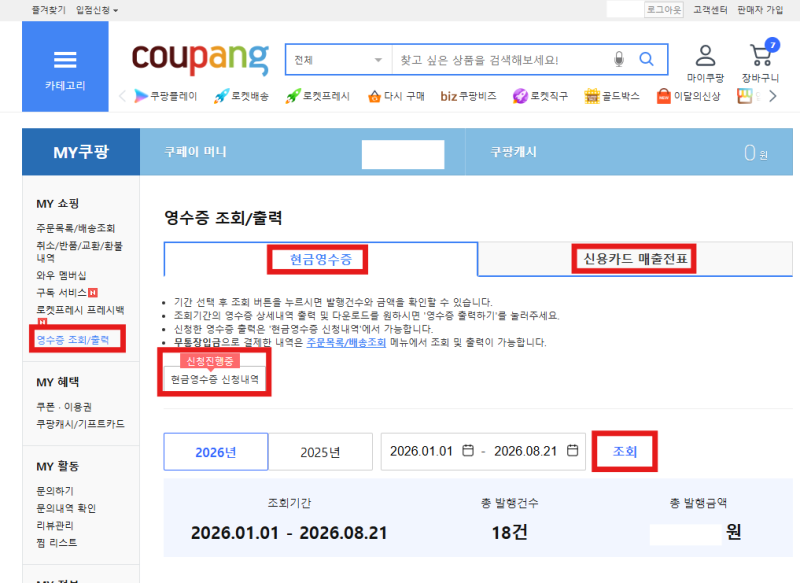800x583 pixels.
Task: Click 쿠페이 머니 banner section
Action: click(303, 152)
